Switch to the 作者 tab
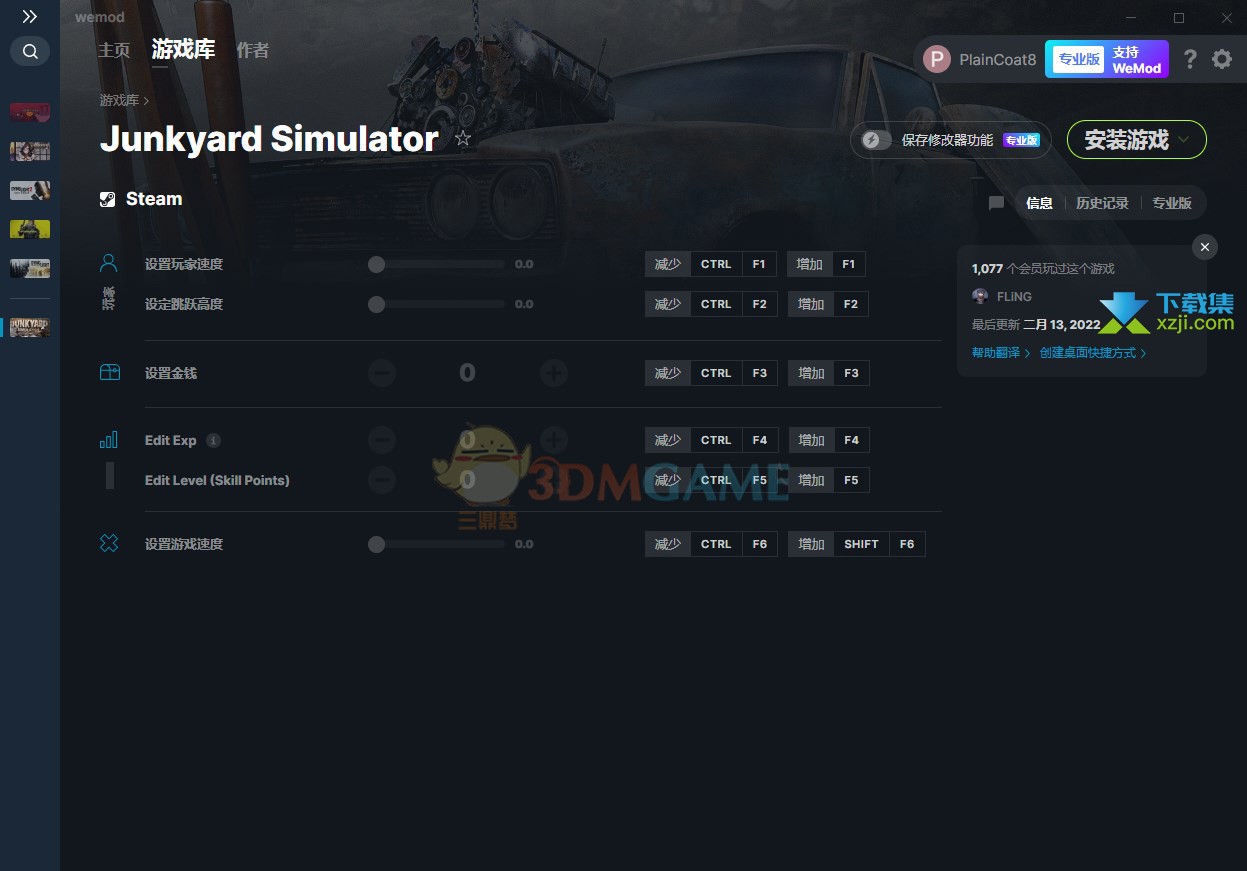The height and width of the screenshot is (871, 1247). coord(253,50)
